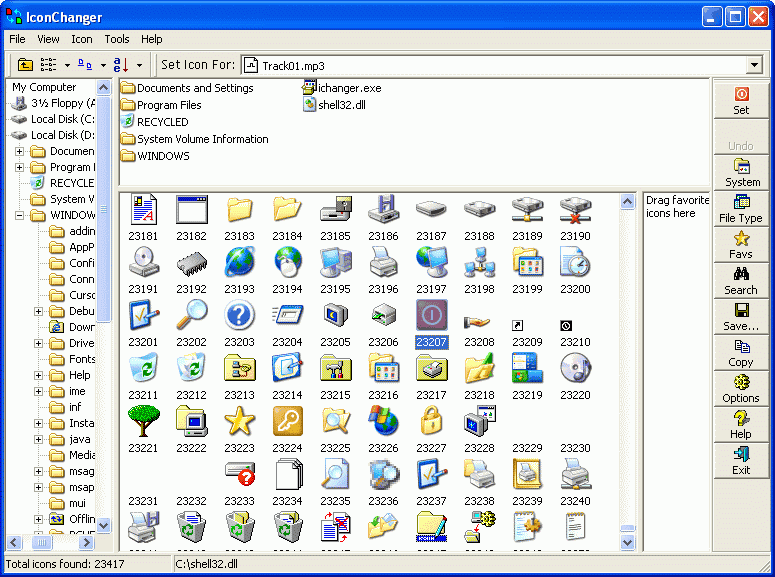Choose the disconnected network drive icon 23190
This screenshot has height=577, width=775.
point(575,209)
